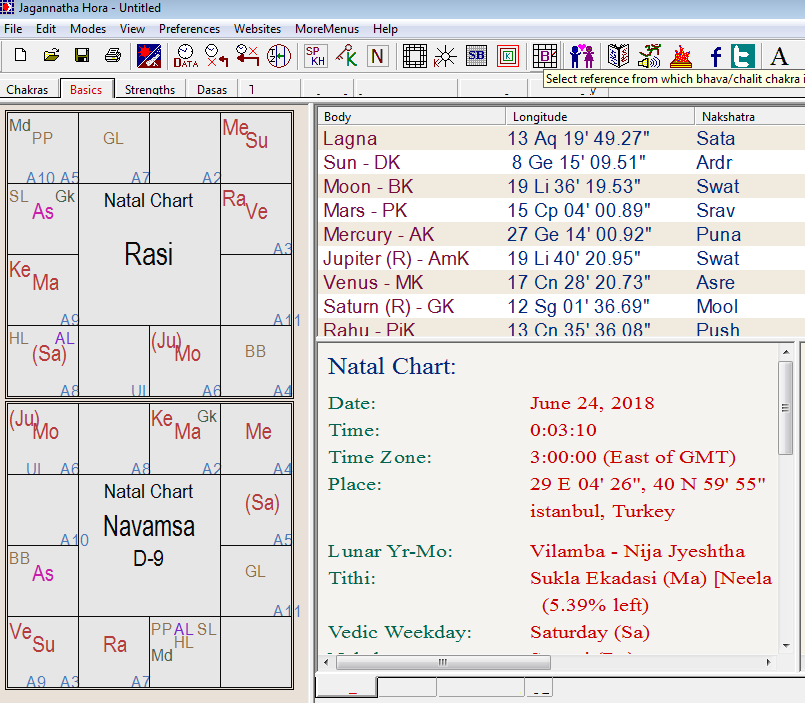This screenshot has width=805, height=703.
Task: Click the Rasi chart center label
Action: click(149, 254)
